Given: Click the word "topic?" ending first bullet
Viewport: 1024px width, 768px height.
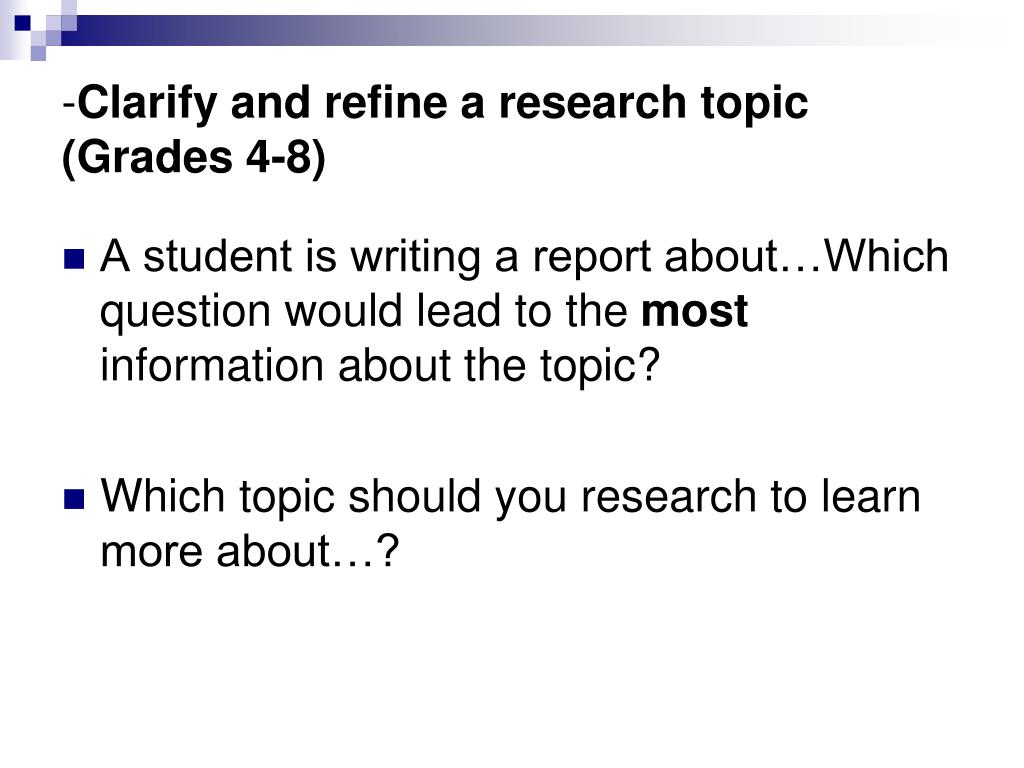Looking at the screenshot, I should (x=600, y=366).
